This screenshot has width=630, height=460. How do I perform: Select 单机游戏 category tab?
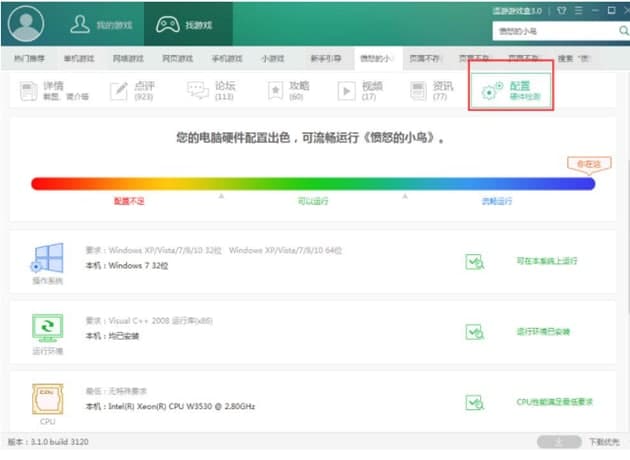click(x=82, y=58)
